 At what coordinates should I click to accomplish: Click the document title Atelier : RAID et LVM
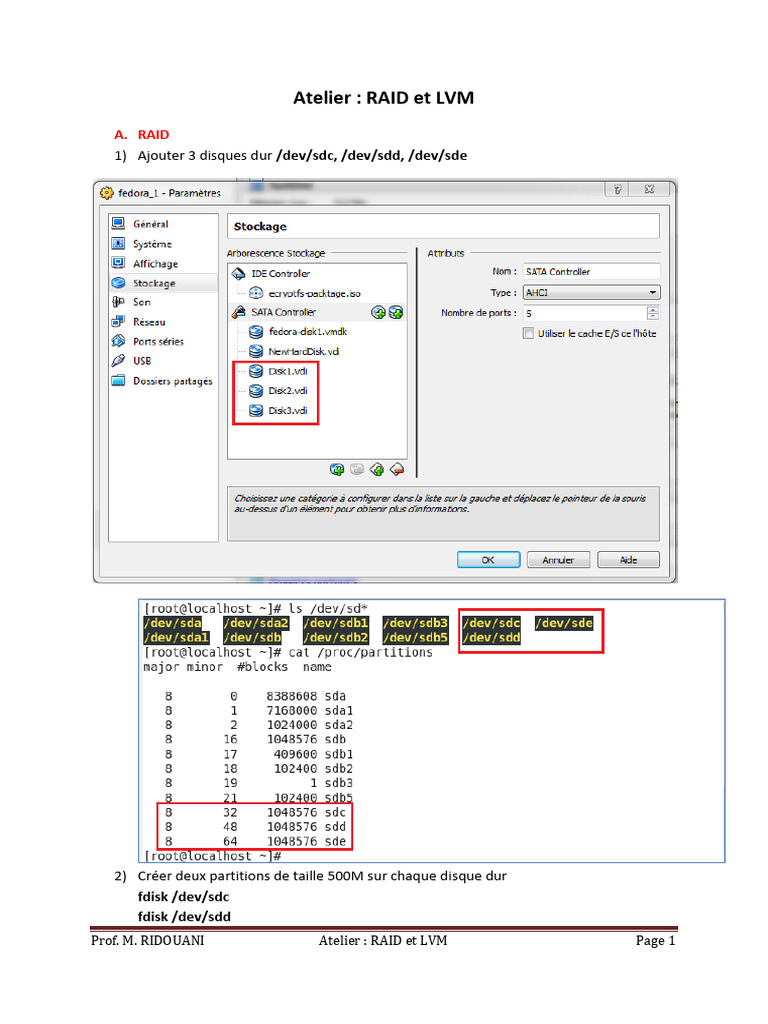click(383, 98)
